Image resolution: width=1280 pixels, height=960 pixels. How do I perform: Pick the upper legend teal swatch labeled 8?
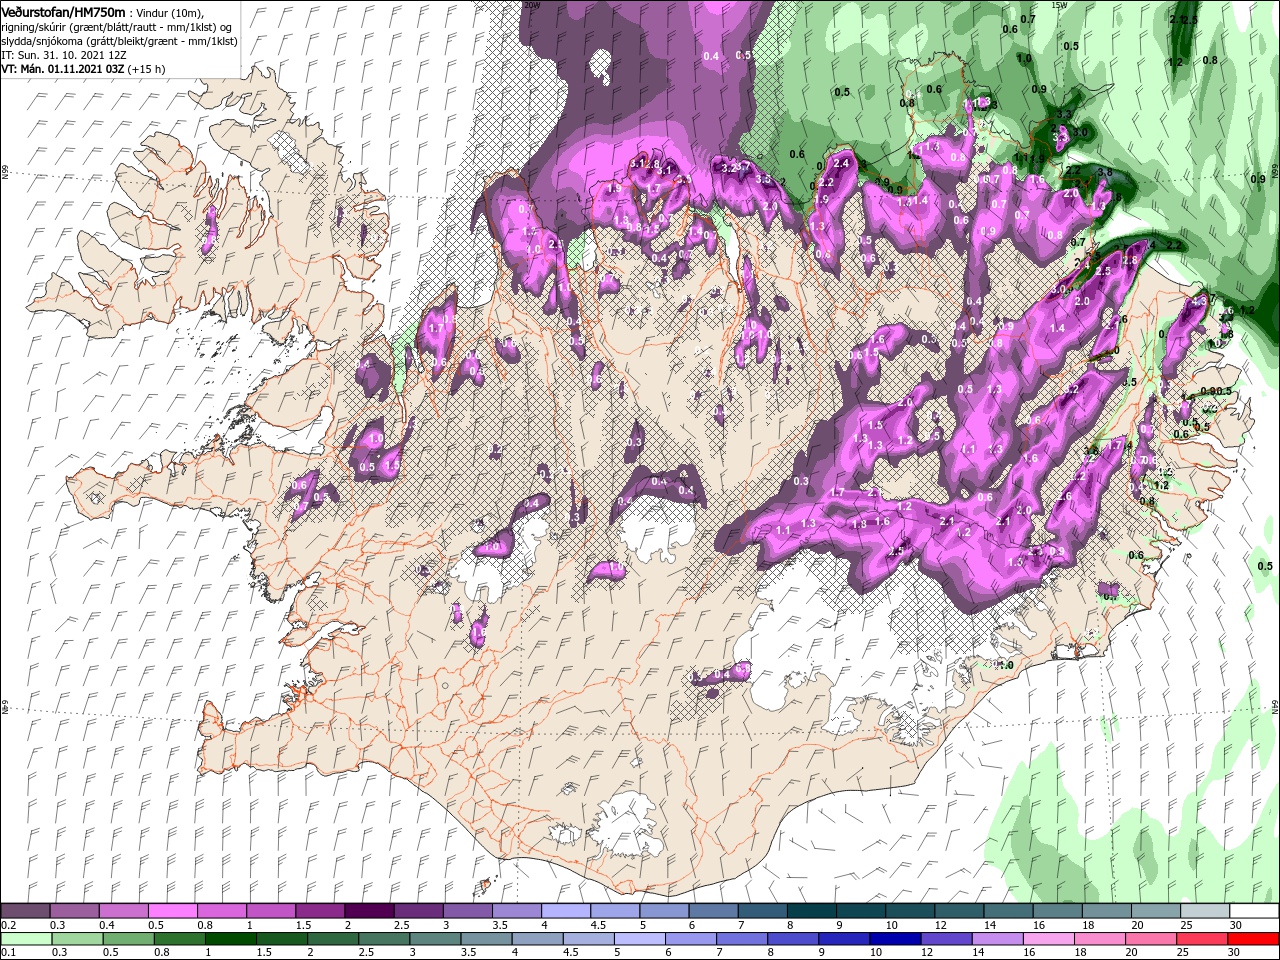pyautogui.click(x=810, y=911)
